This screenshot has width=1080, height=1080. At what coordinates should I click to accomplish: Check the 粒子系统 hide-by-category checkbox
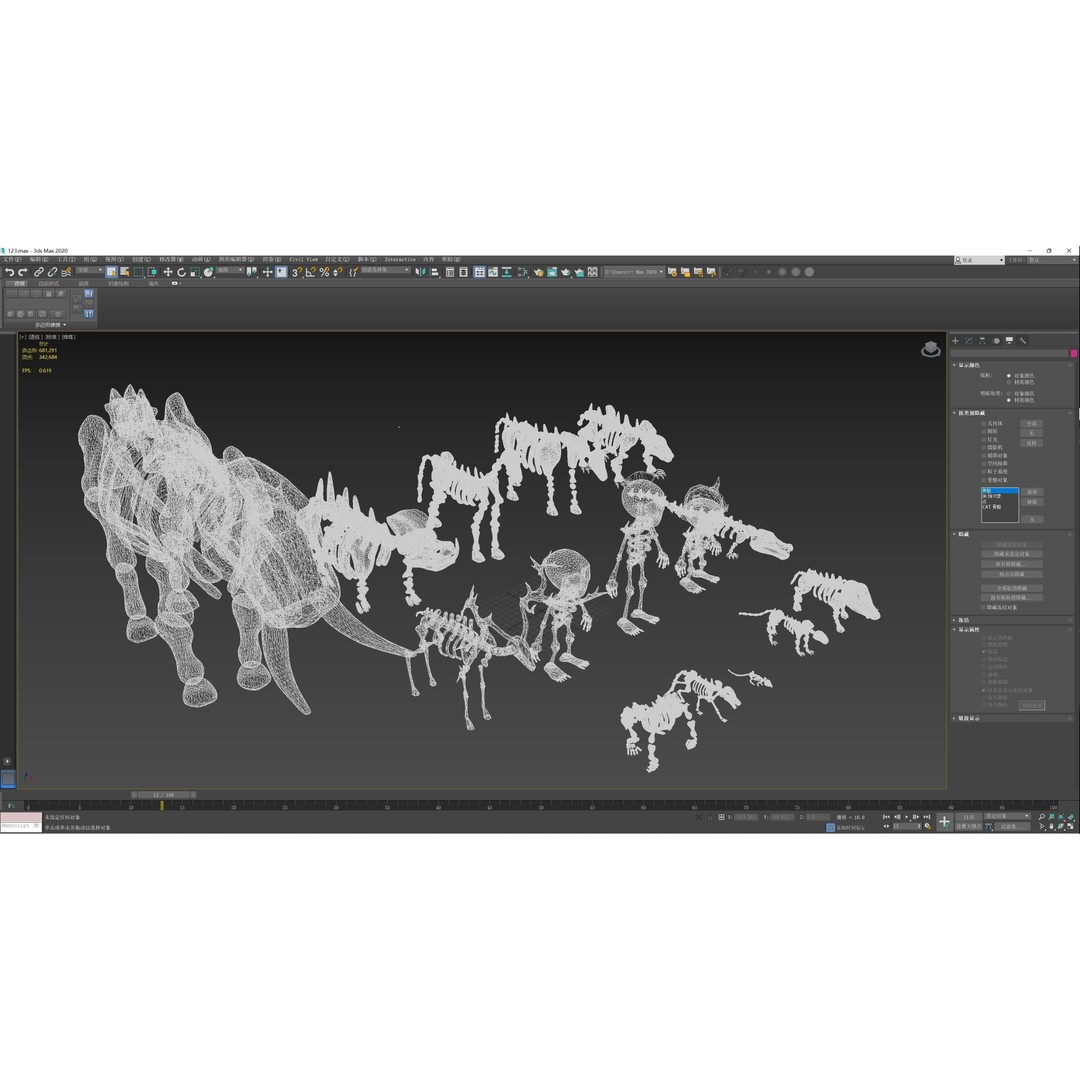pos(984,472)
